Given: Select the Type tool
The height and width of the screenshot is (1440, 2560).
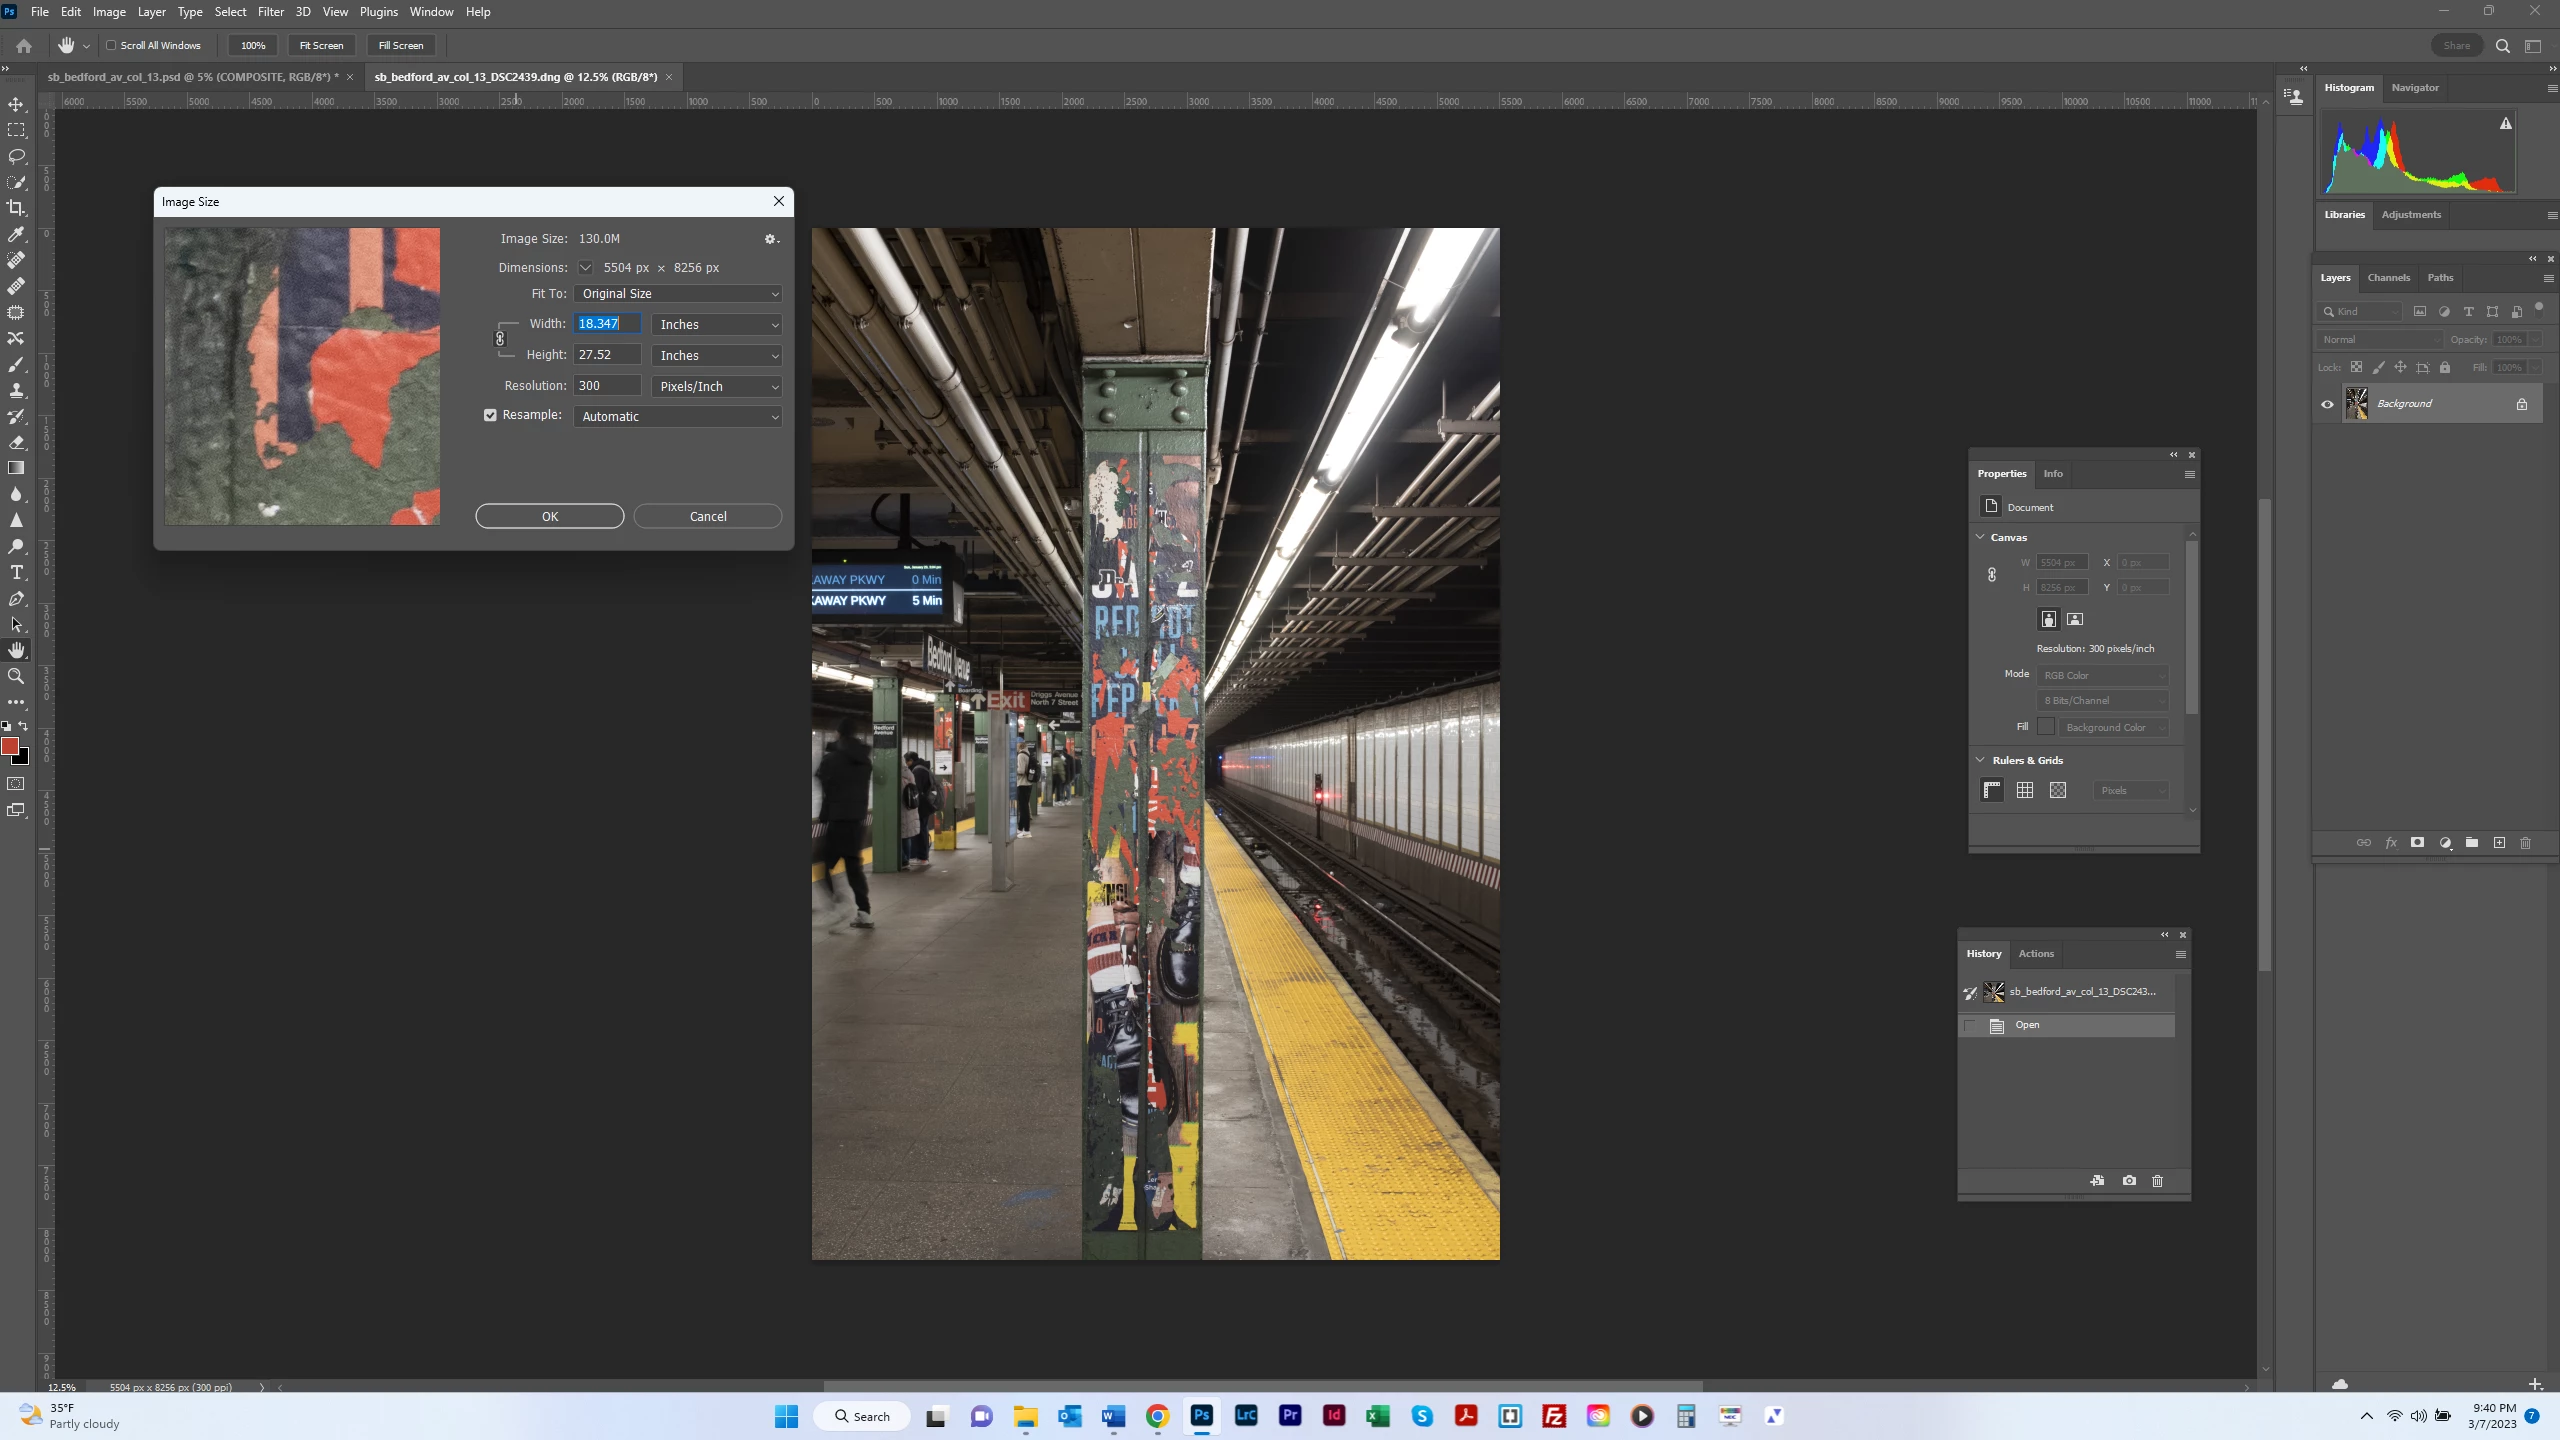Looking at the screenshot, I should coord(16,572).
